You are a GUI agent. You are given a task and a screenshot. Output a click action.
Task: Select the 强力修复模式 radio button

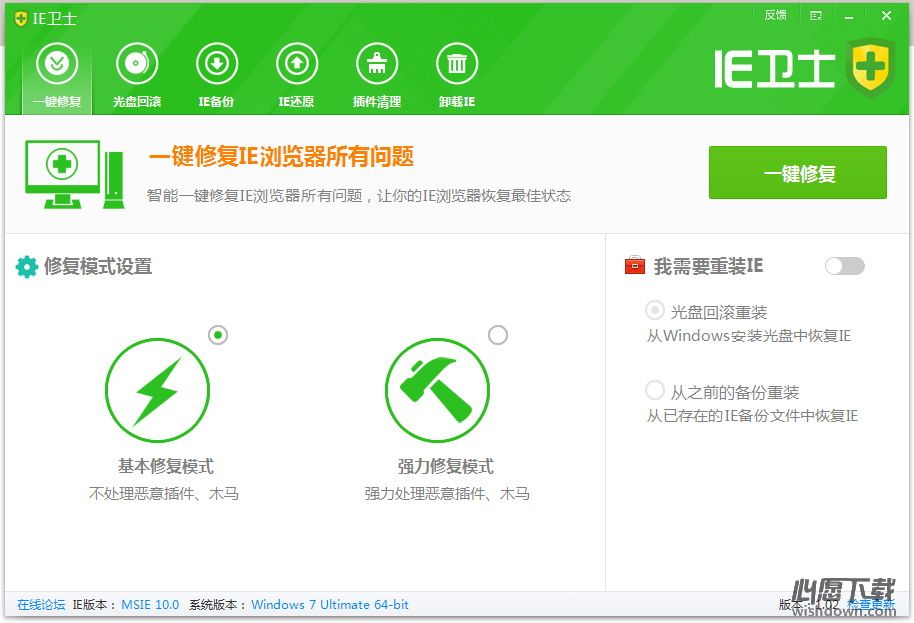(x=498, y=335)
